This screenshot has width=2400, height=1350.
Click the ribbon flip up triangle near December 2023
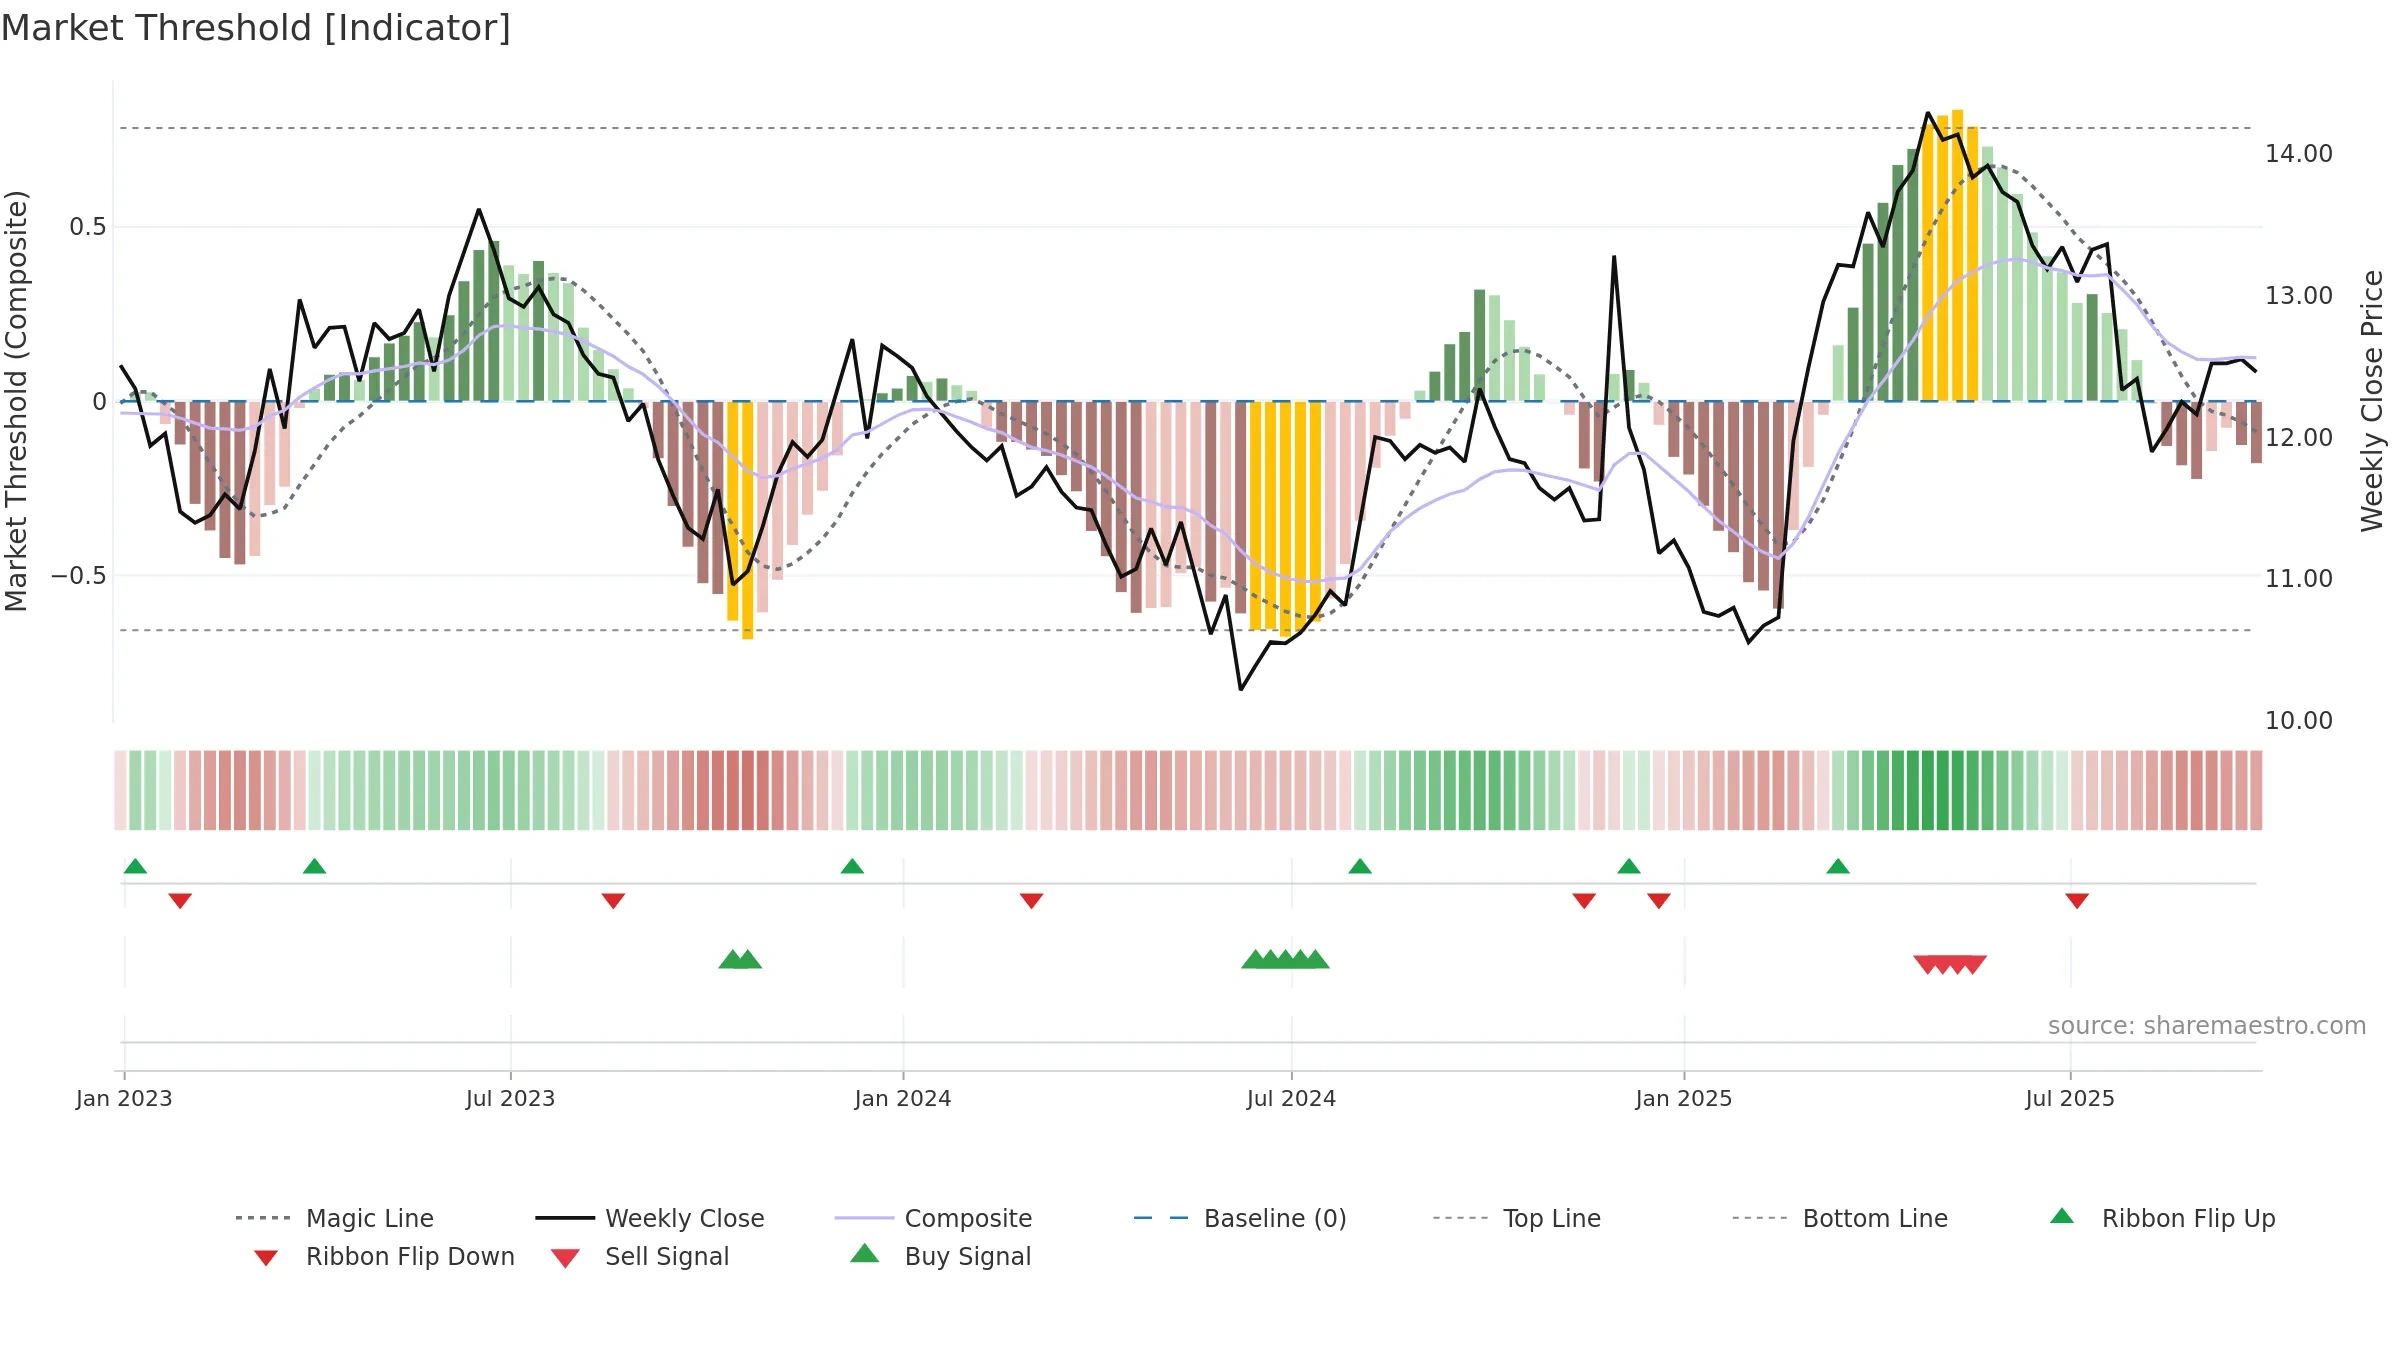pos(852,866)
